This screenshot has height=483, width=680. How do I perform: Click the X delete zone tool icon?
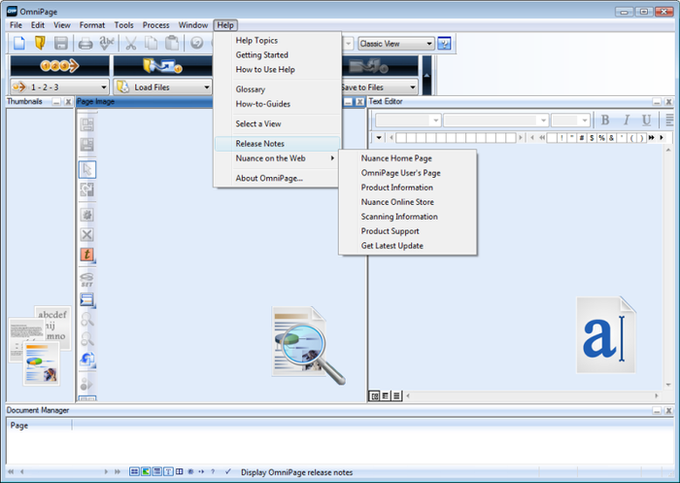point(87,235)
